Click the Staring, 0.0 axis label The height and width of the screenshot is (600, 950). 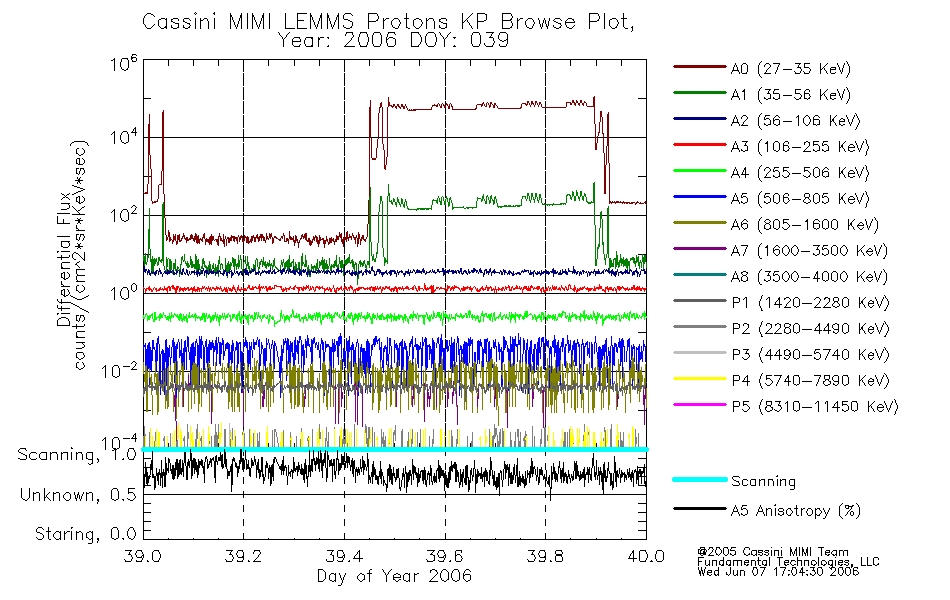85,534
